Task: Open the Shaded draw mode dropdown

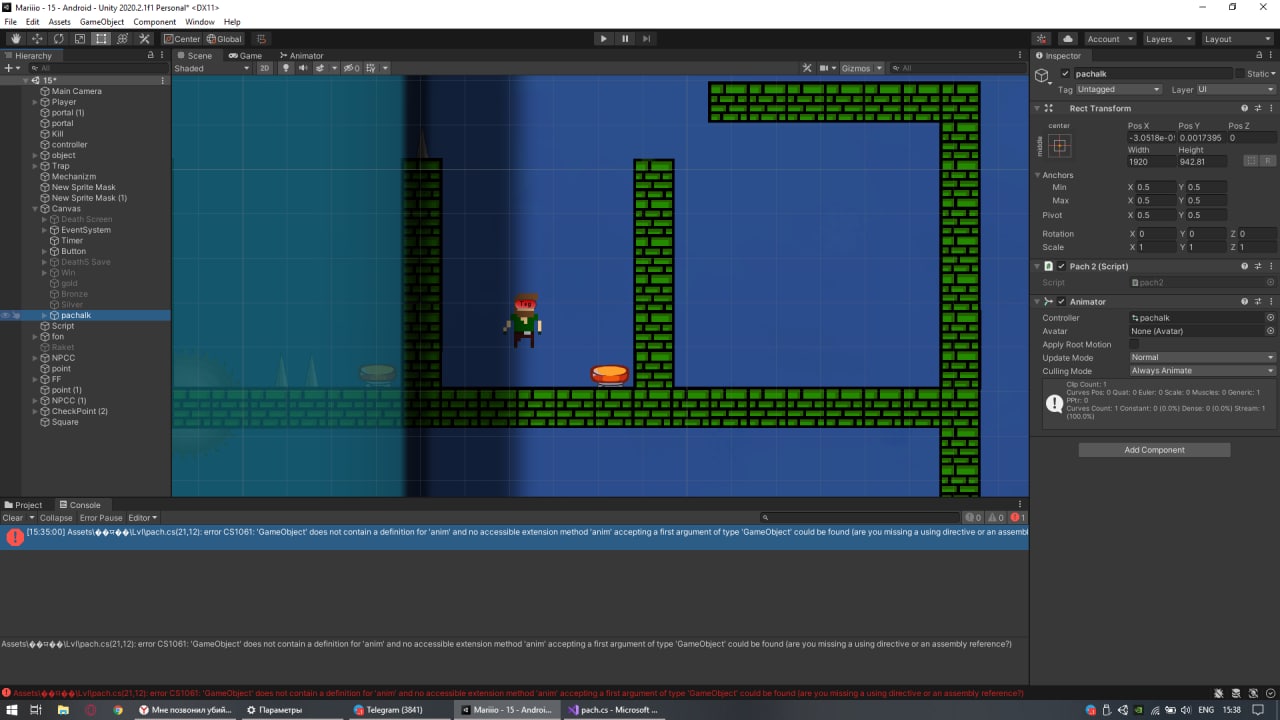Action: pyautogui.click(x=212, y=68)
